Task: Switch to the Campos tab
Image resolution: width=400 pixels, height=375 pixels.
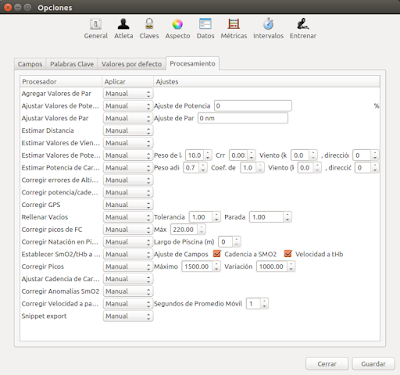Action: click(x=30, y=64)
